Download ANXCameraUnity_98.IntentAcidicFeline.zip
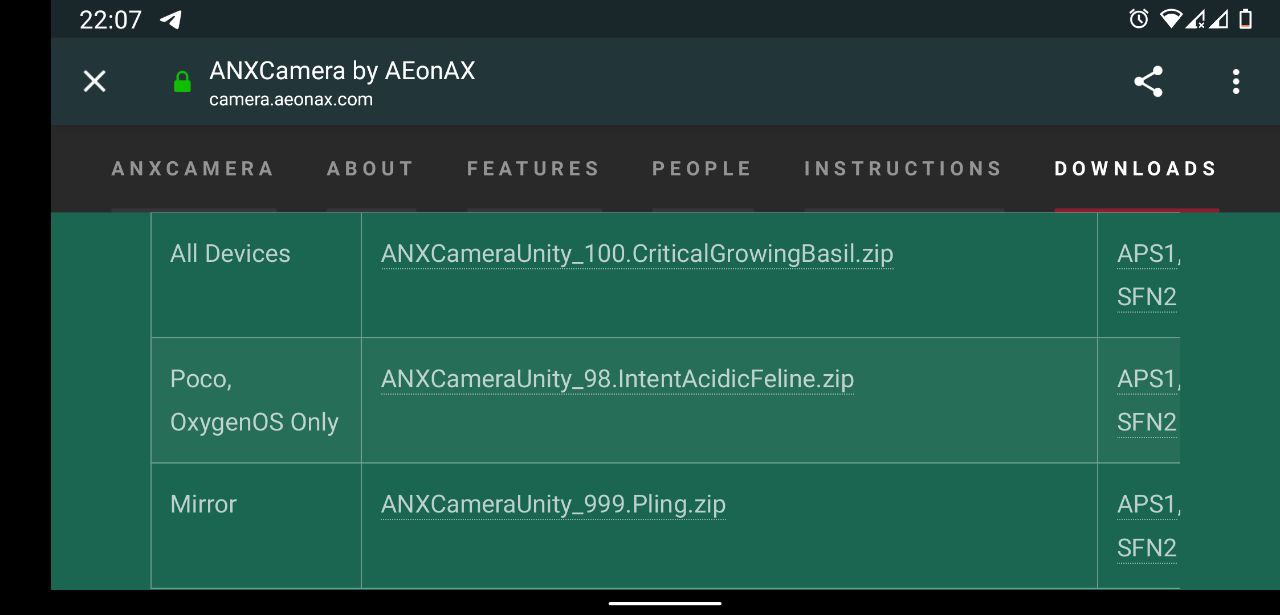1280x615 pixels. coord(617,379)
